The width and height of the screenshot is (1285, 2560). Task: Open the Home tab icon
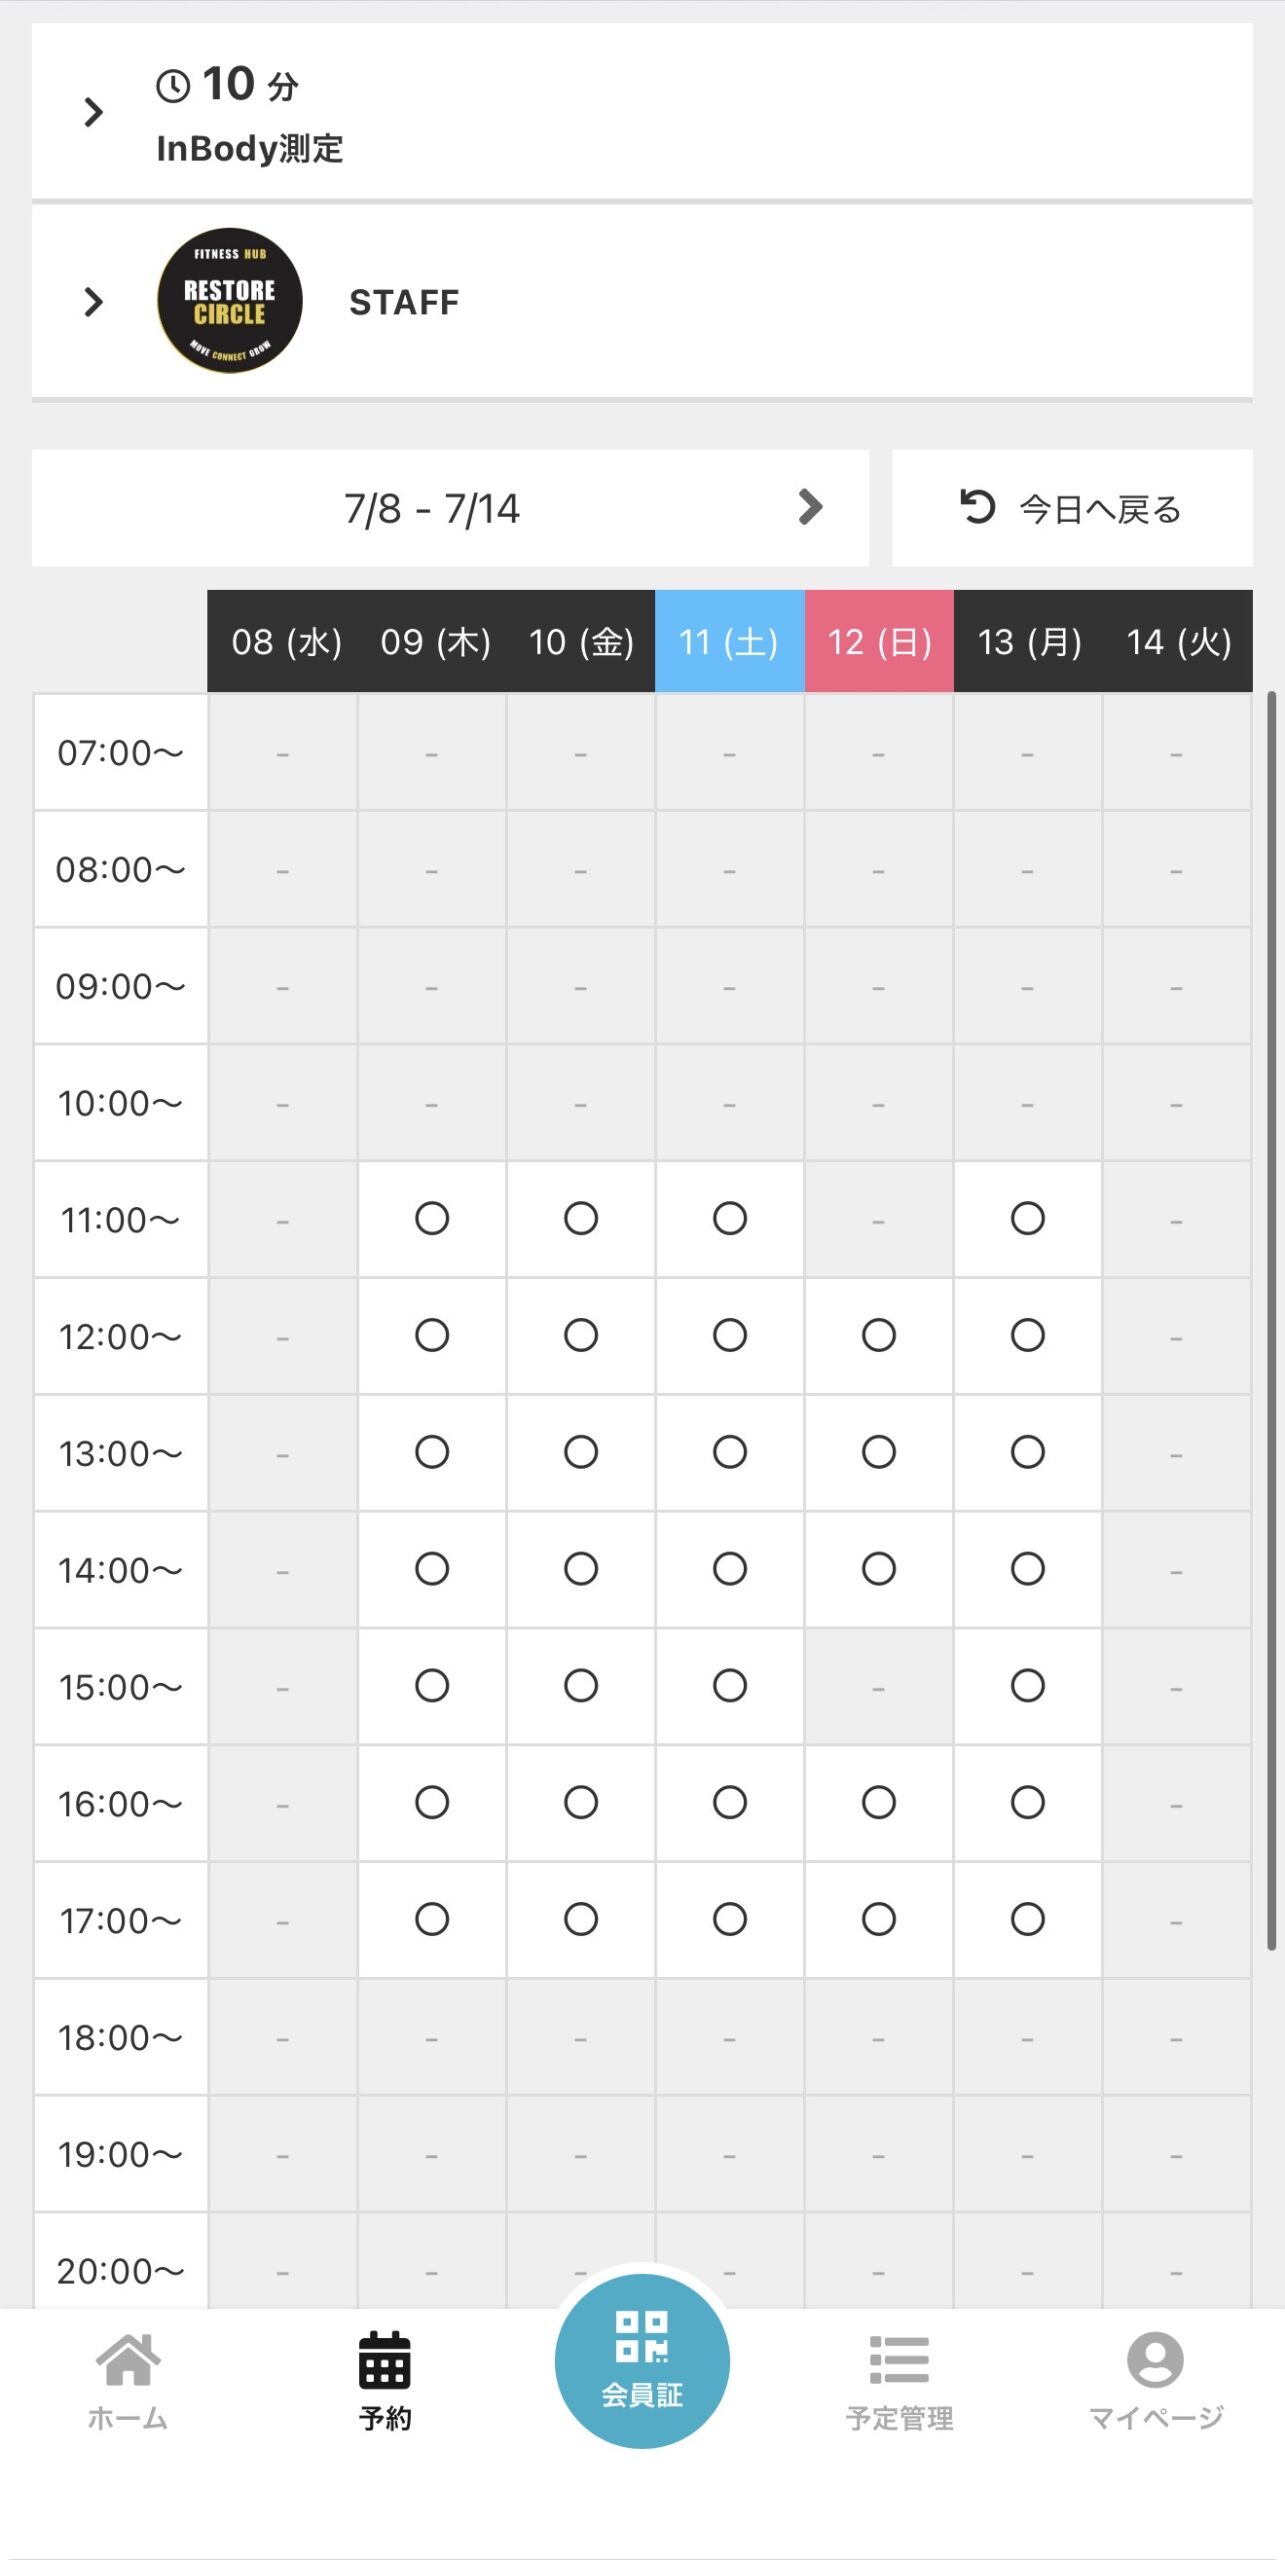tap(128, 2360)
